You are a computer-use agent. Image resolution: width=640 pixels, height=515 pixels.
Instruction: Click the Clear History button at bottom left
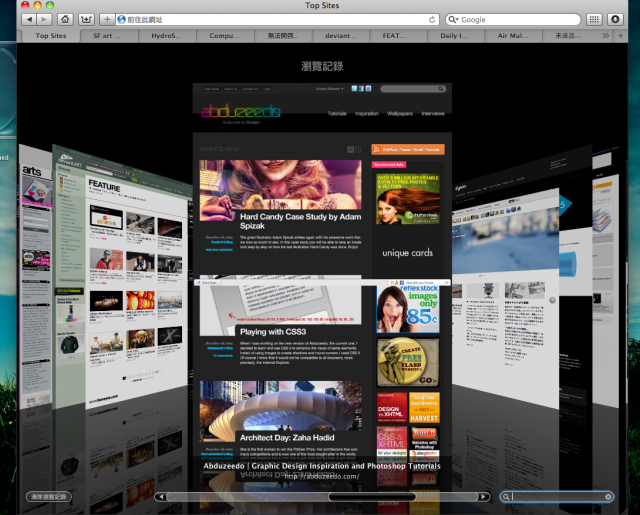coord(49,497)
